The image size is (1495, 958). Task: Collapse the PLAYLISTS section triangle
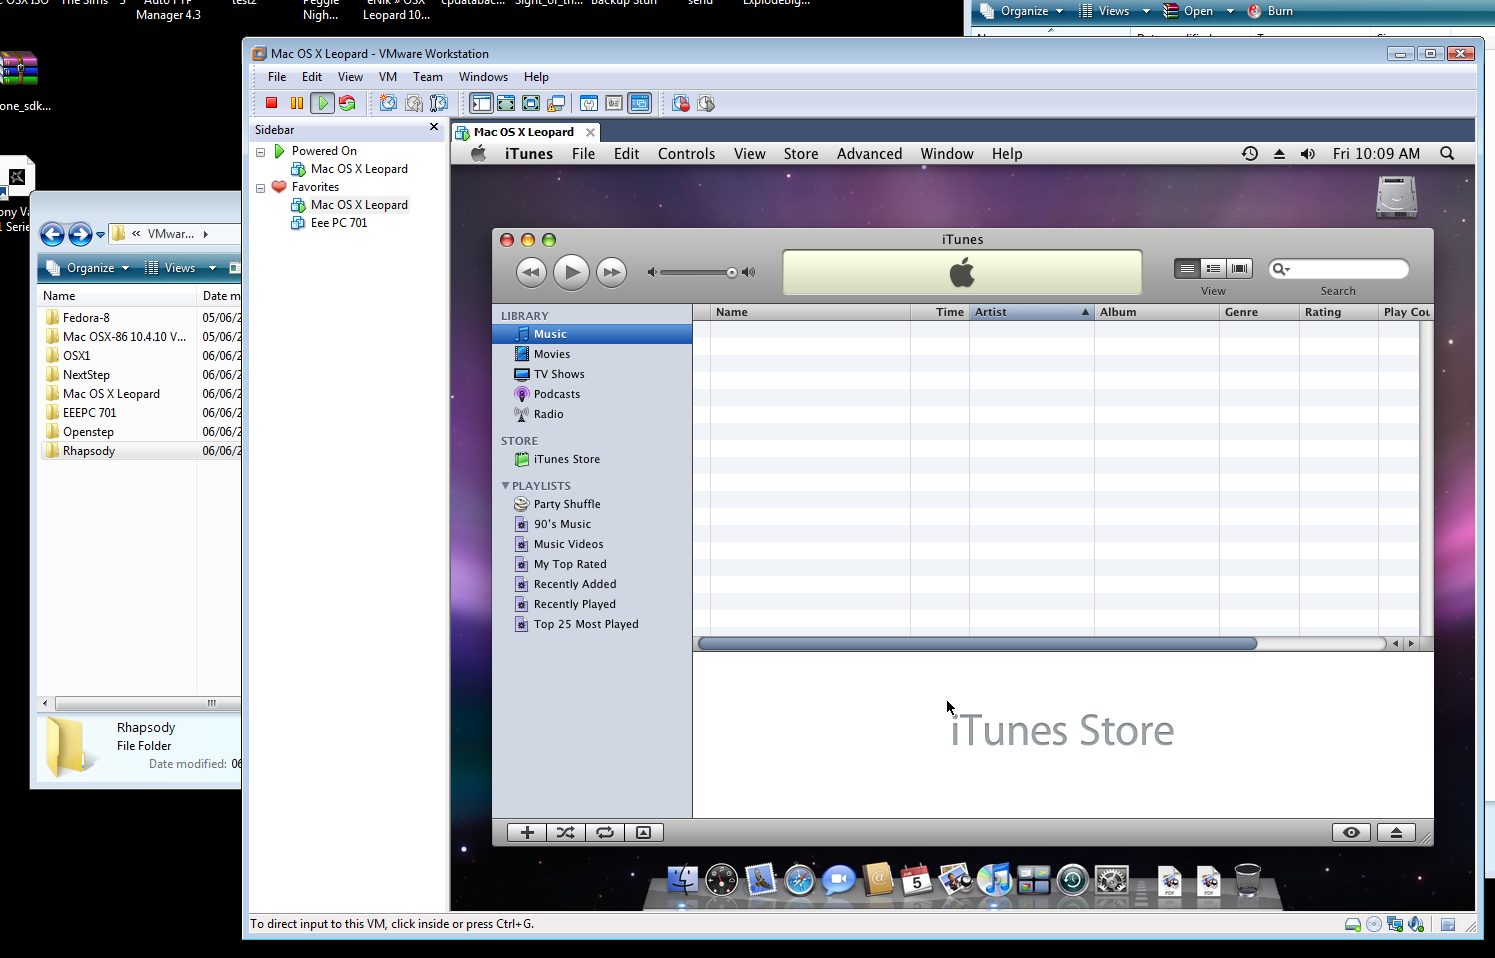[x=505, y=486]
